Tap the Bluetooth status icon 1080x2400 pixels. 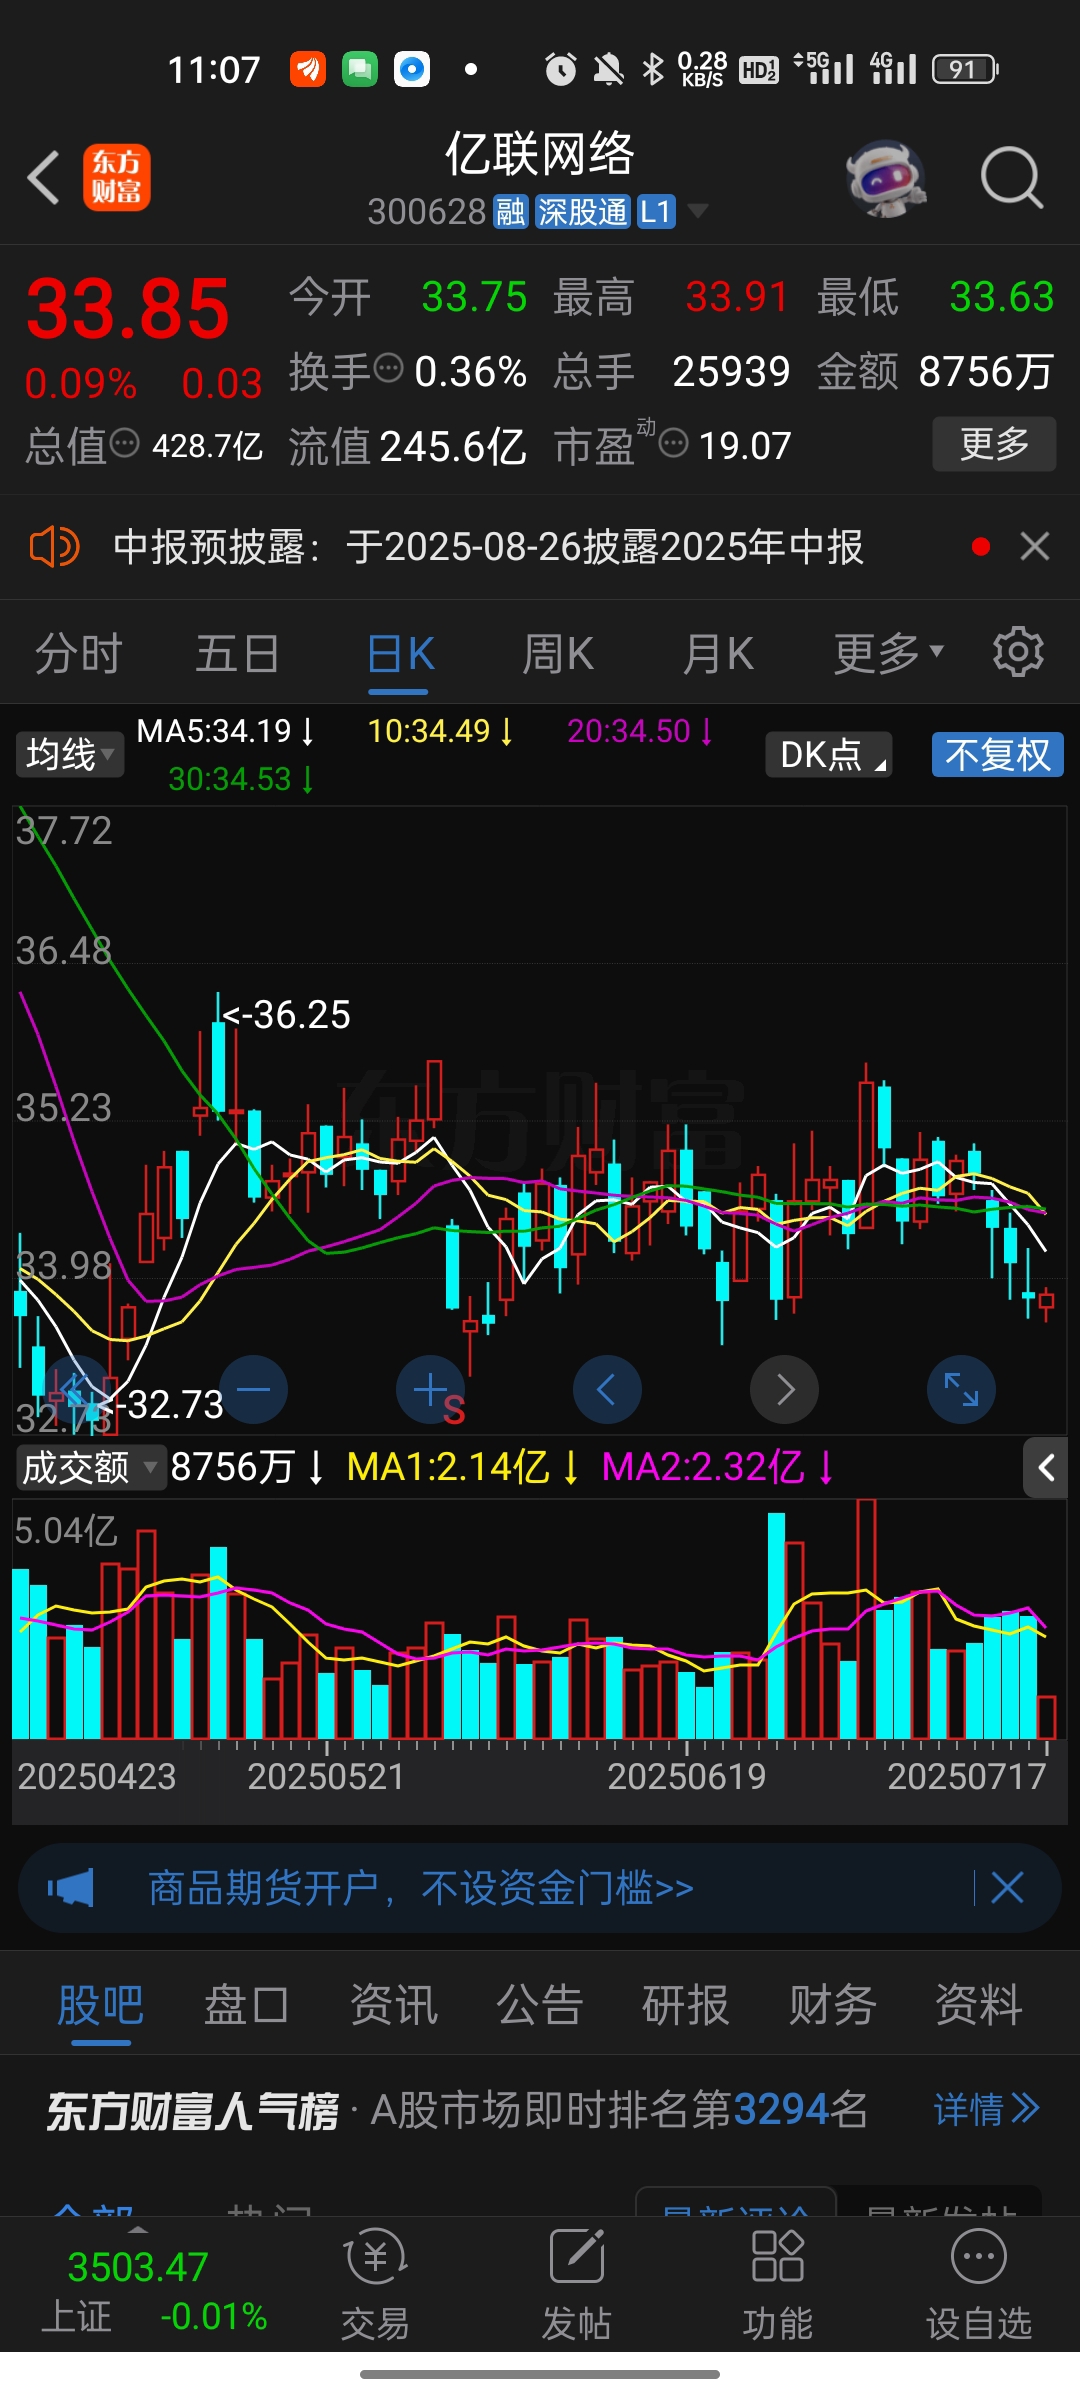pyautogui.click(x=653, y=69)
